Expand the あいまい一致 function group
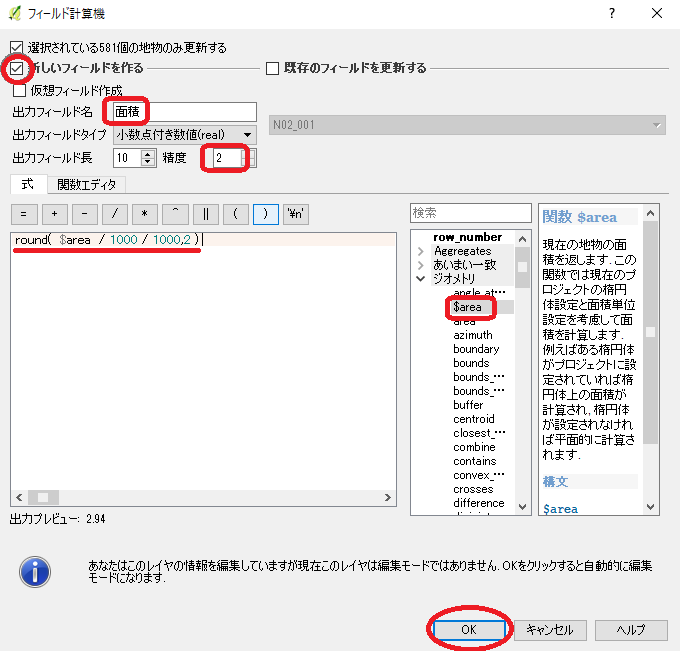 point(420,265)
